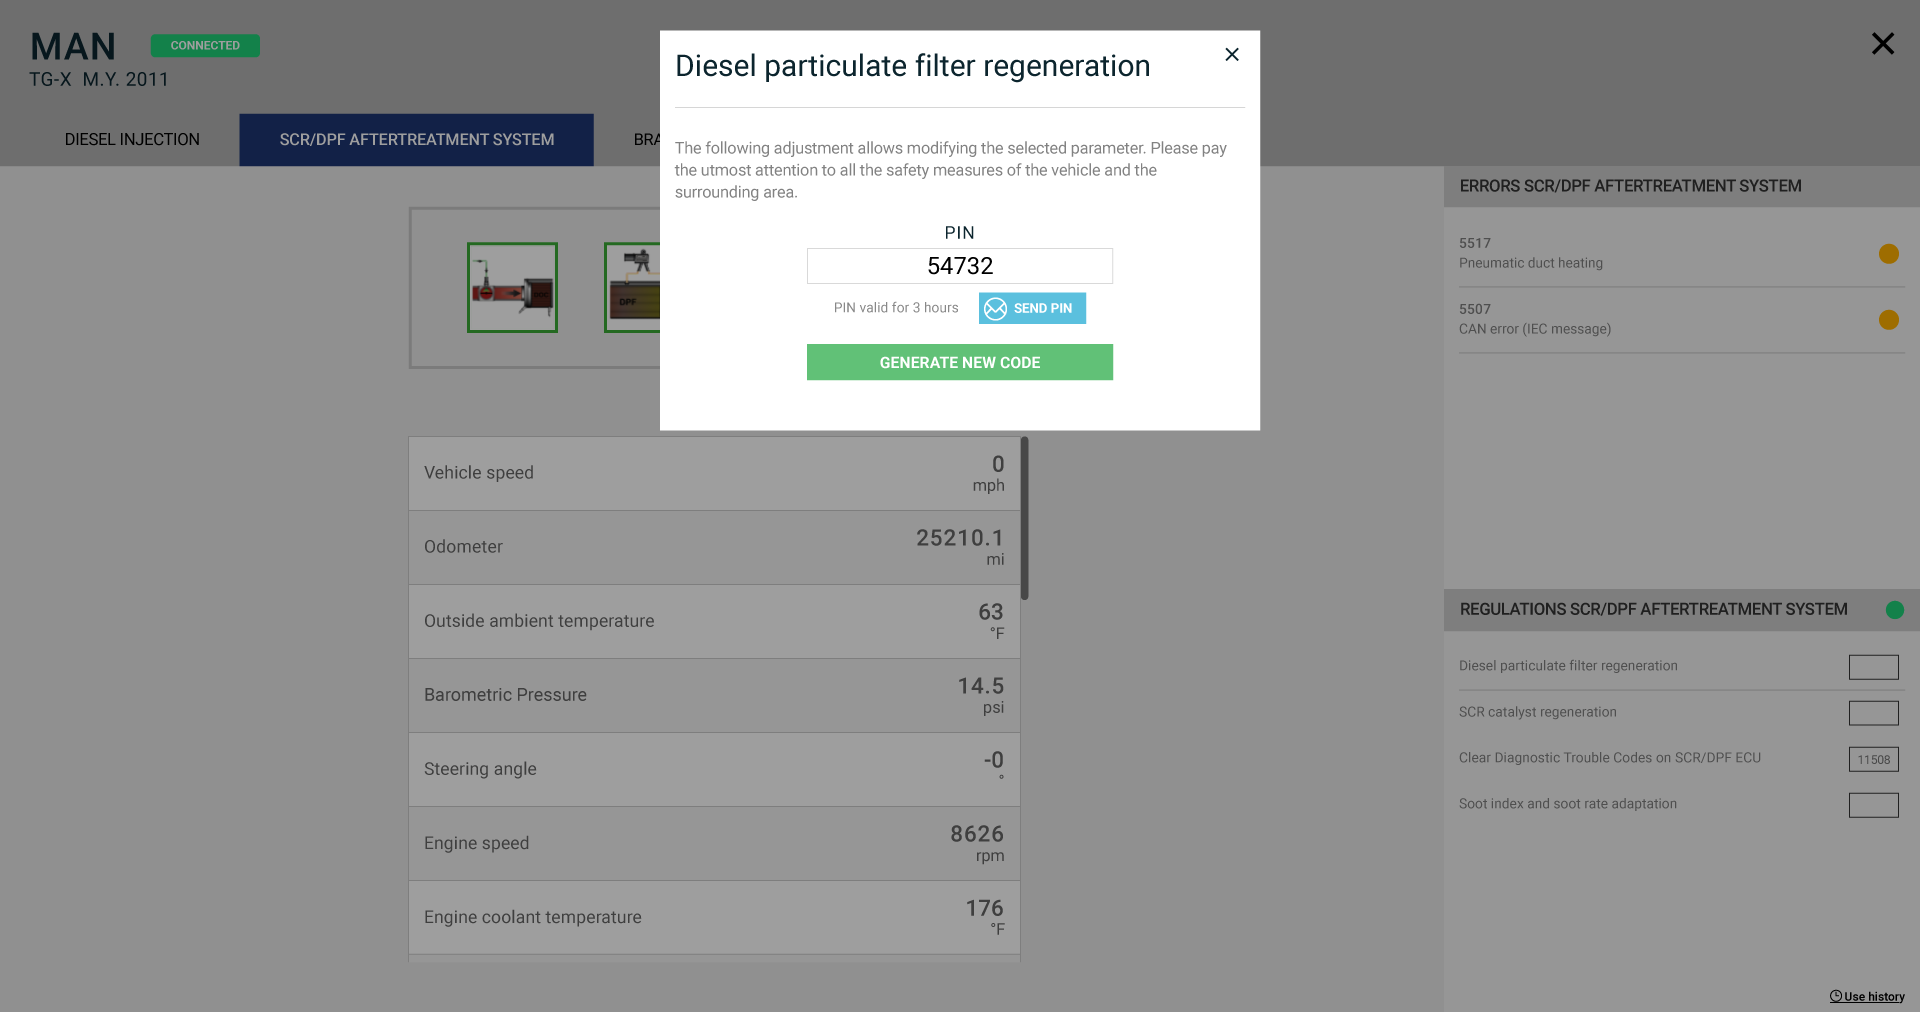Click error 5517 Pneumatic duct heating
This screenshot has height=1012, width=1920.
(x=1681, y=253)
